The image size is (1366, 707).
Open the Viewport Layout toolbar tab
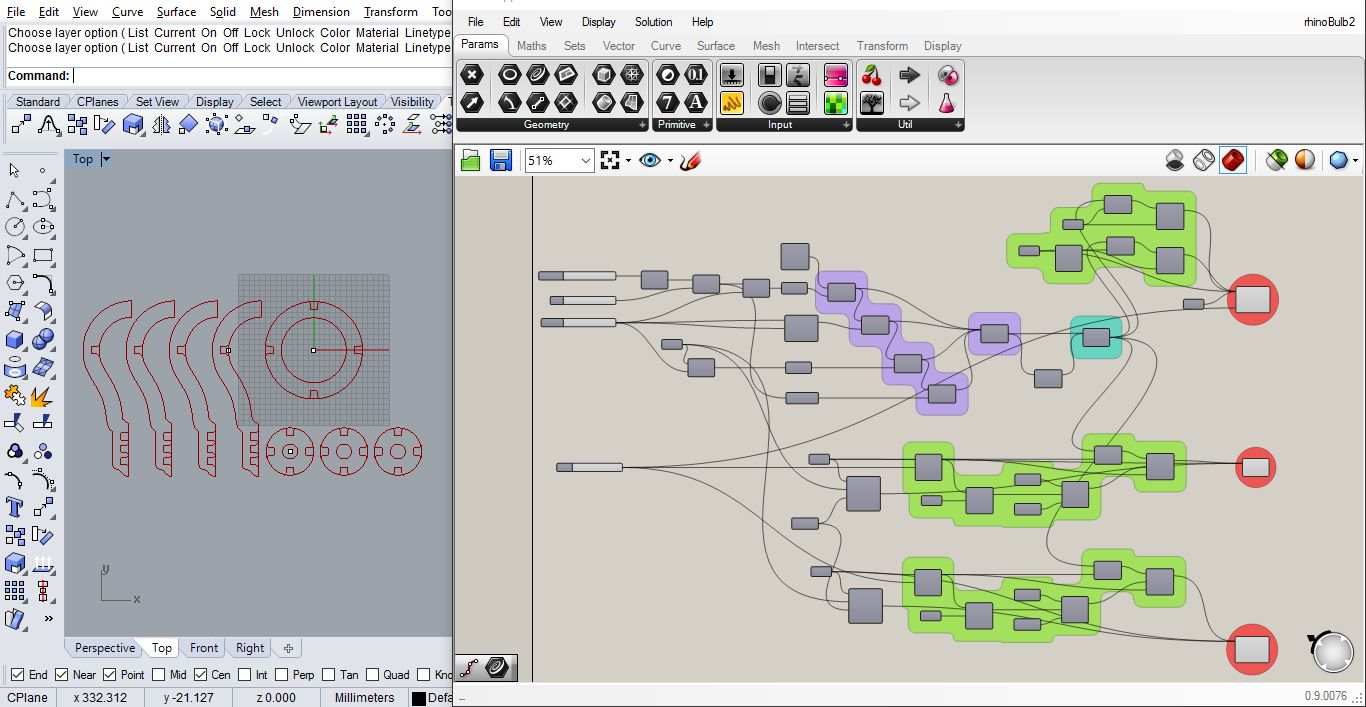pos(337,102)
